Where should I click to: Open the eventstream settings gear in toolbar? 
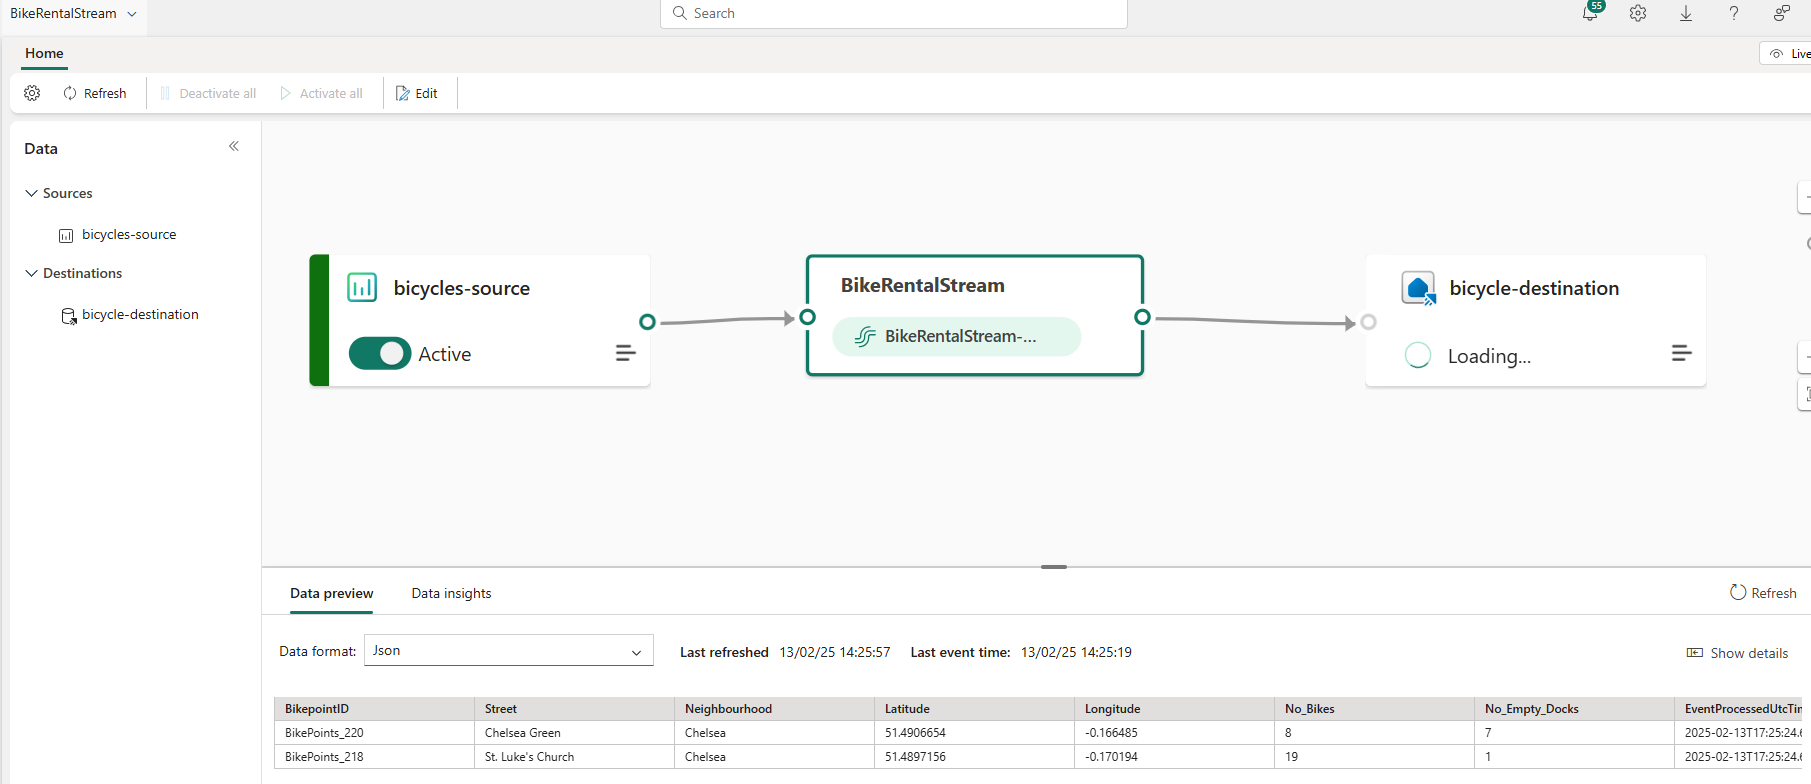(32, 93)
